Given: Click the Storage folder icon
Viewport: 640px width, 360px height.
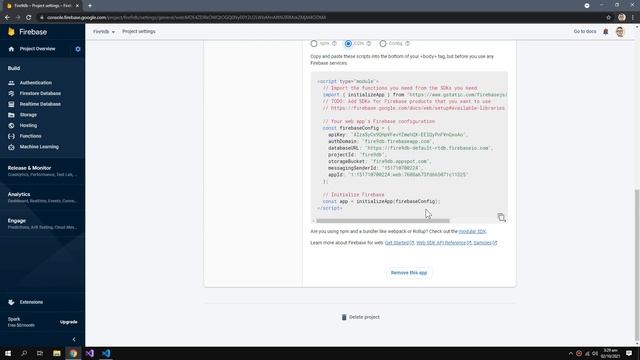Looking at the screenshot, I should pyautogui.click(x=11, y=115).
